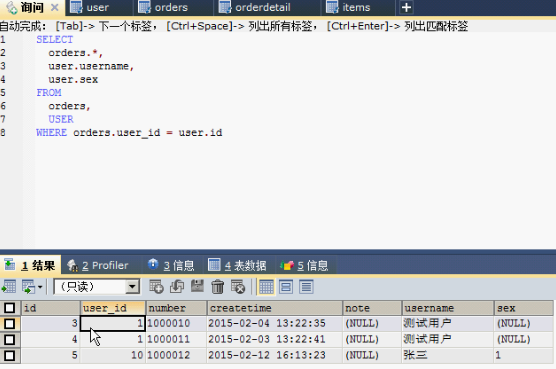This screenshot has width=556, height=369.
Task: Click the export result grid icon
Action: 9,287
